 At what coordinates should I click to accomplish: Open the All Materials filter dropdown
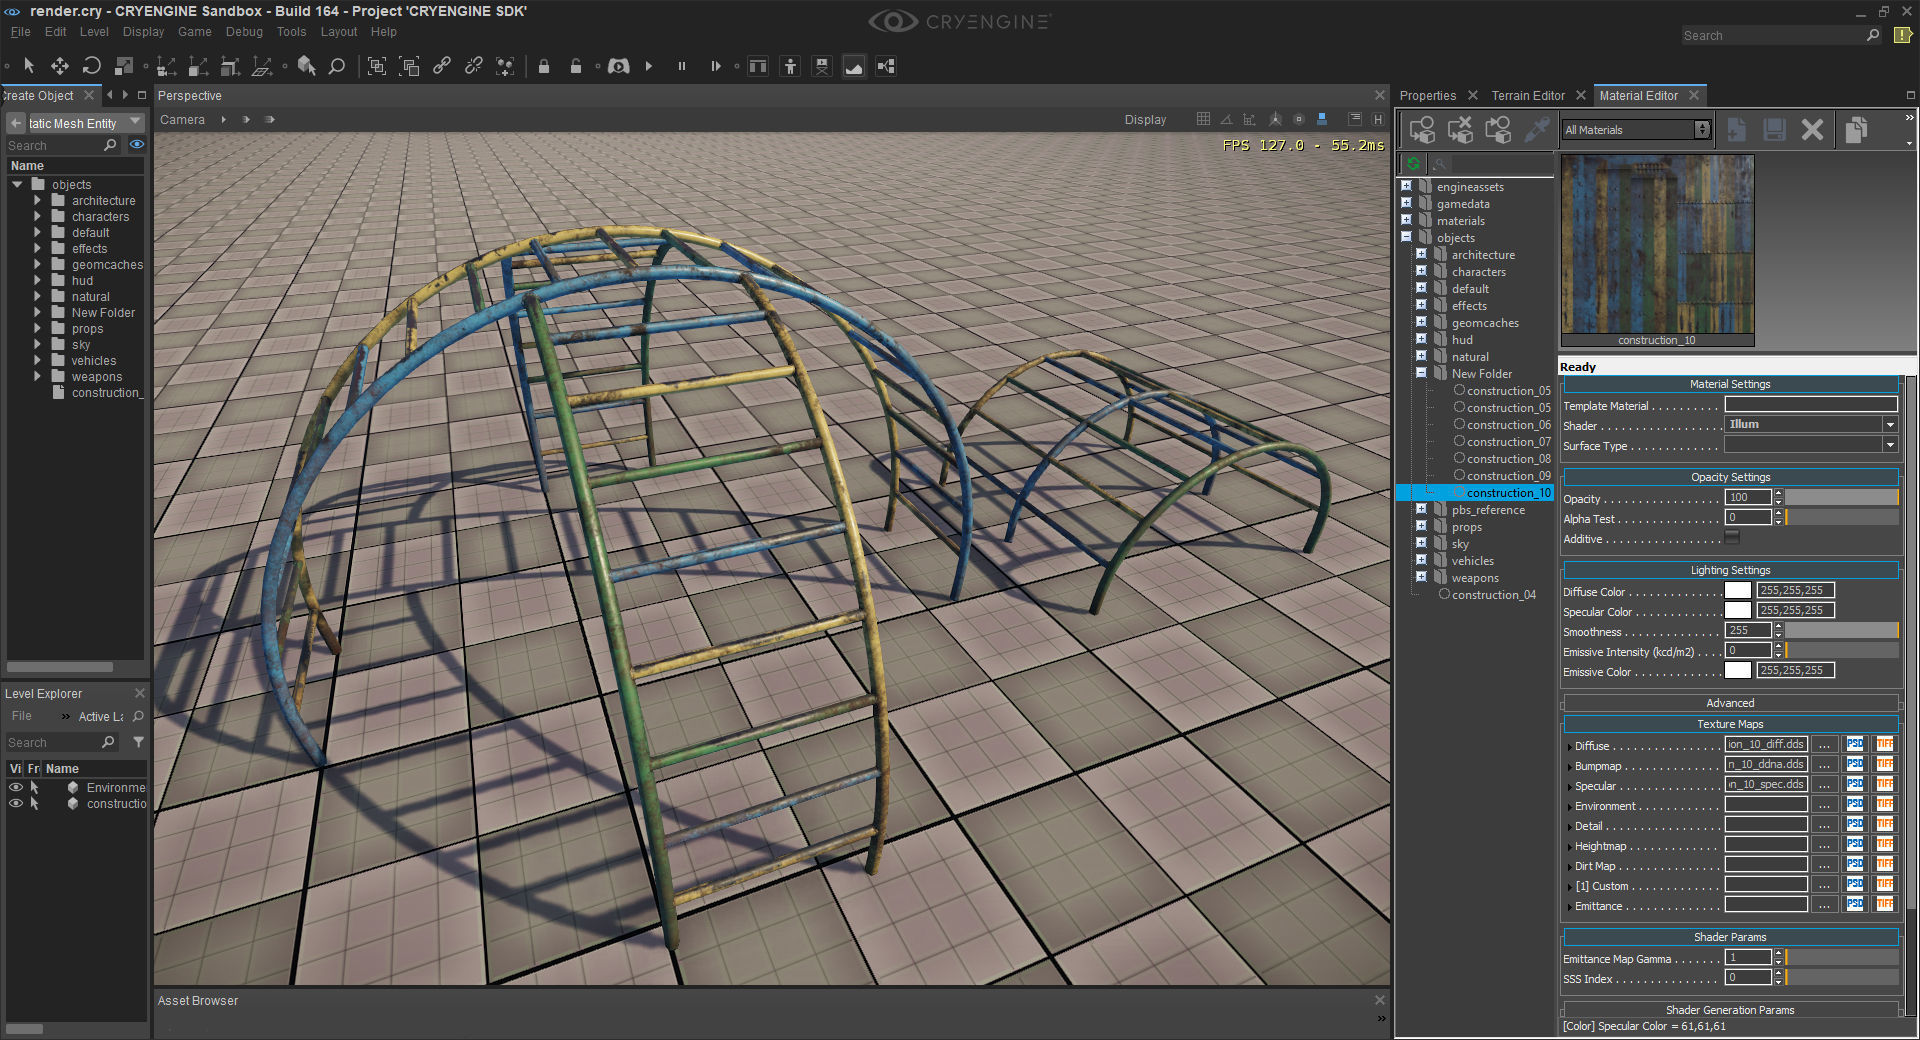click(1637, 130)
